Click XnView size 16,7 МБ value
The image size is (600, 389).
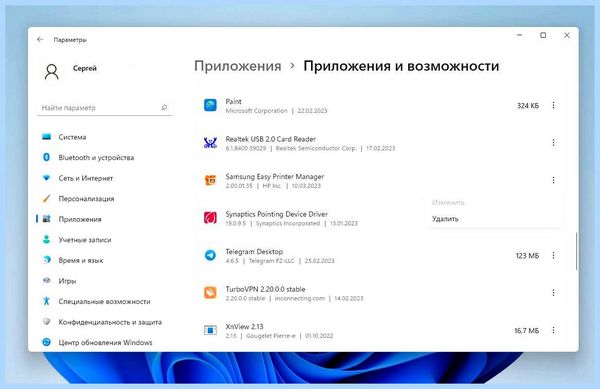coord(527,330)
